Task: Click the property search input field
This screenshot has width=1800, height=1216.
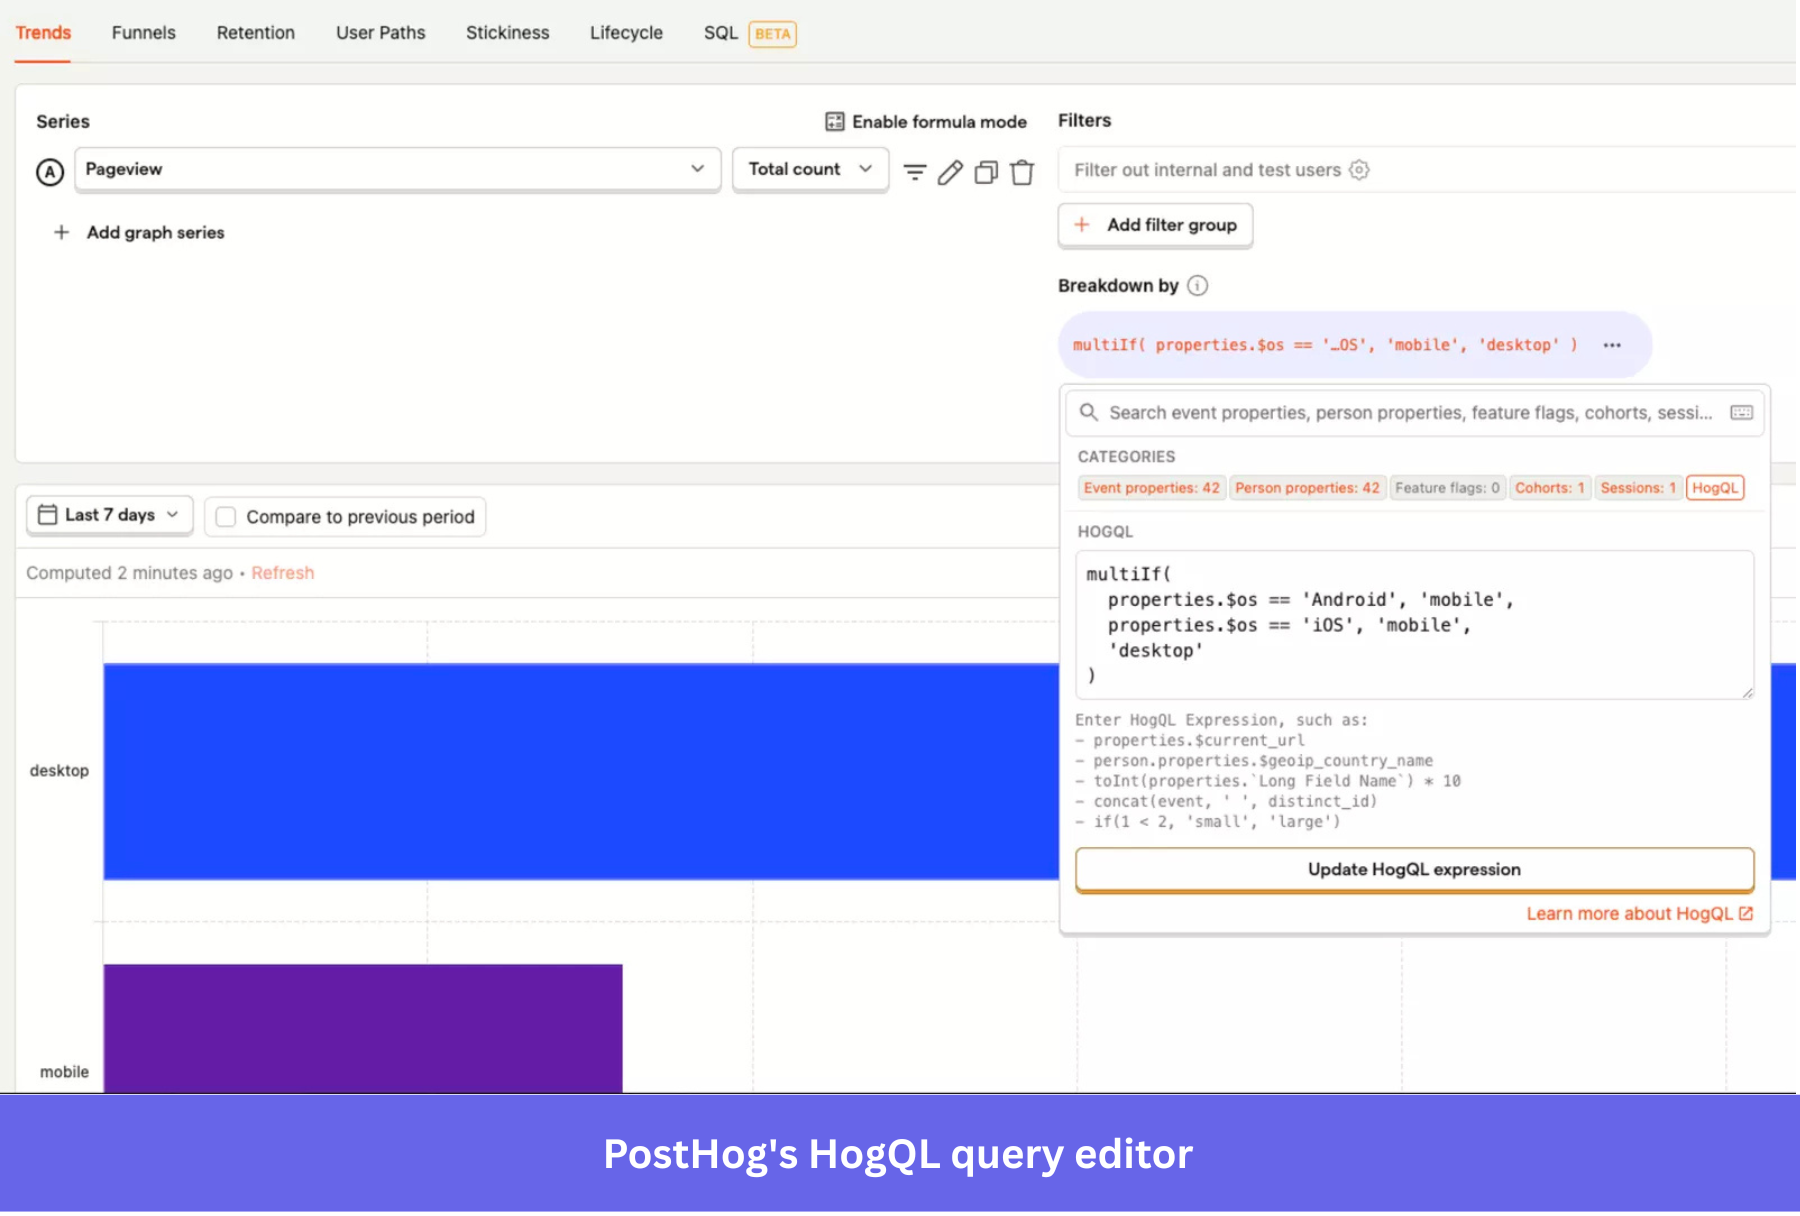Action: [1414, 413]
